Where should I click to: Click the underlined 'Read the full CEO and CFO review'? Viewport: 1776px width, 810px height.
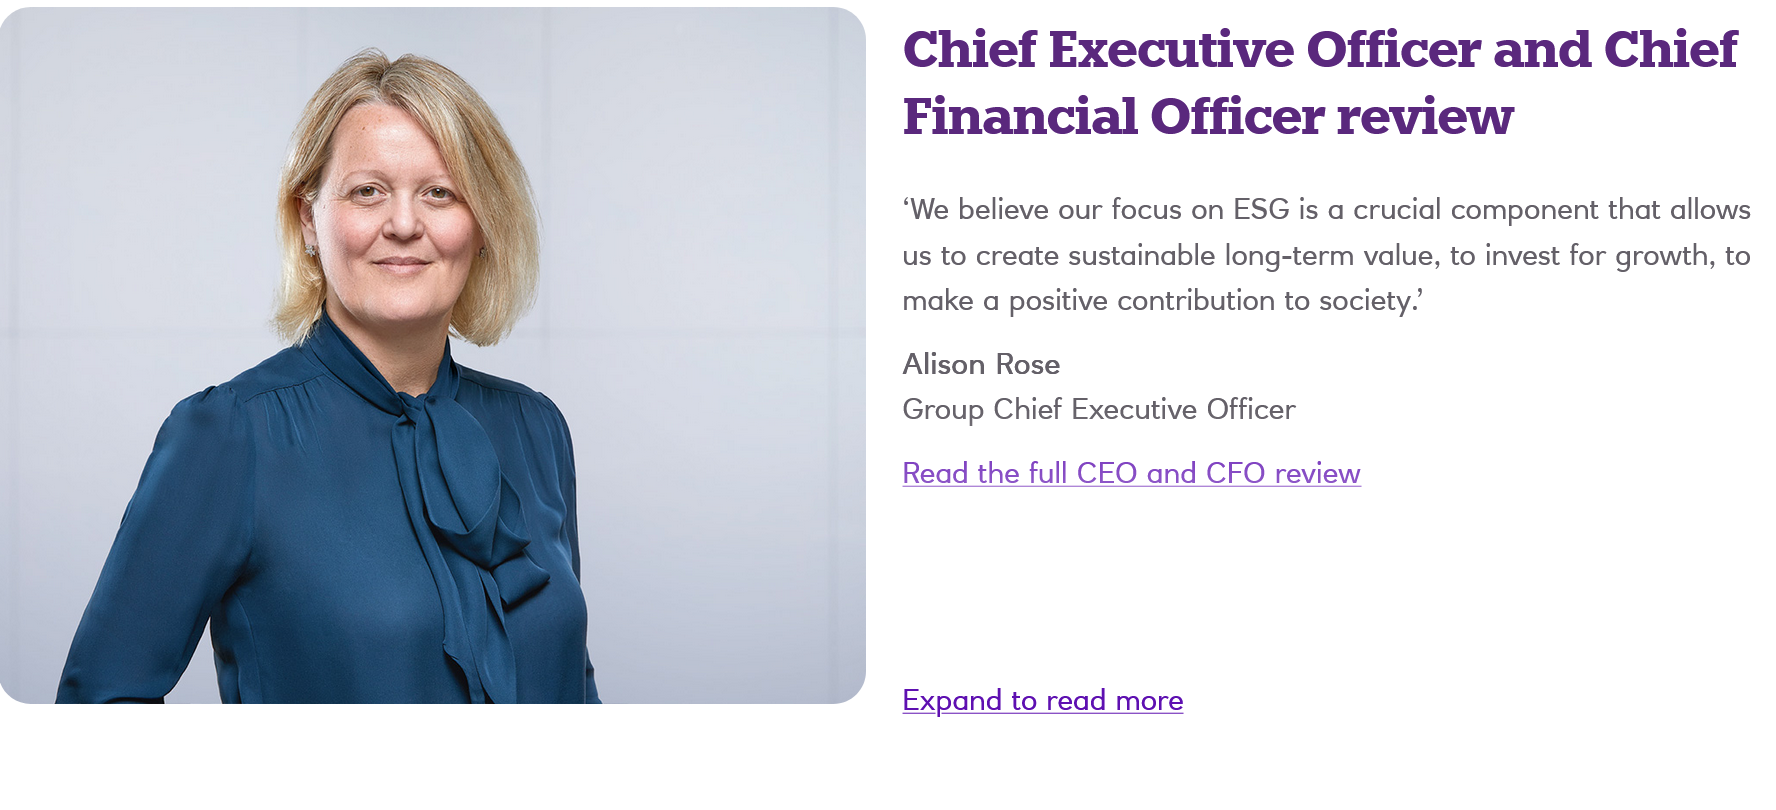[1130, 473]
